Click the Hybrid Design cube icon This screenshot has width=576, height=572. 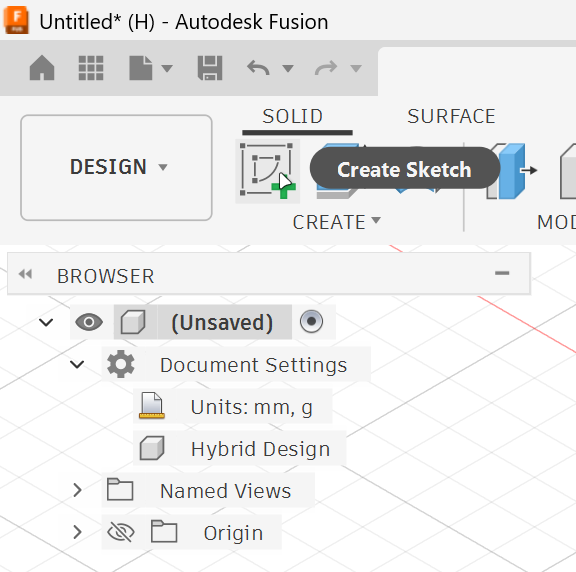(x=152, y=448)
